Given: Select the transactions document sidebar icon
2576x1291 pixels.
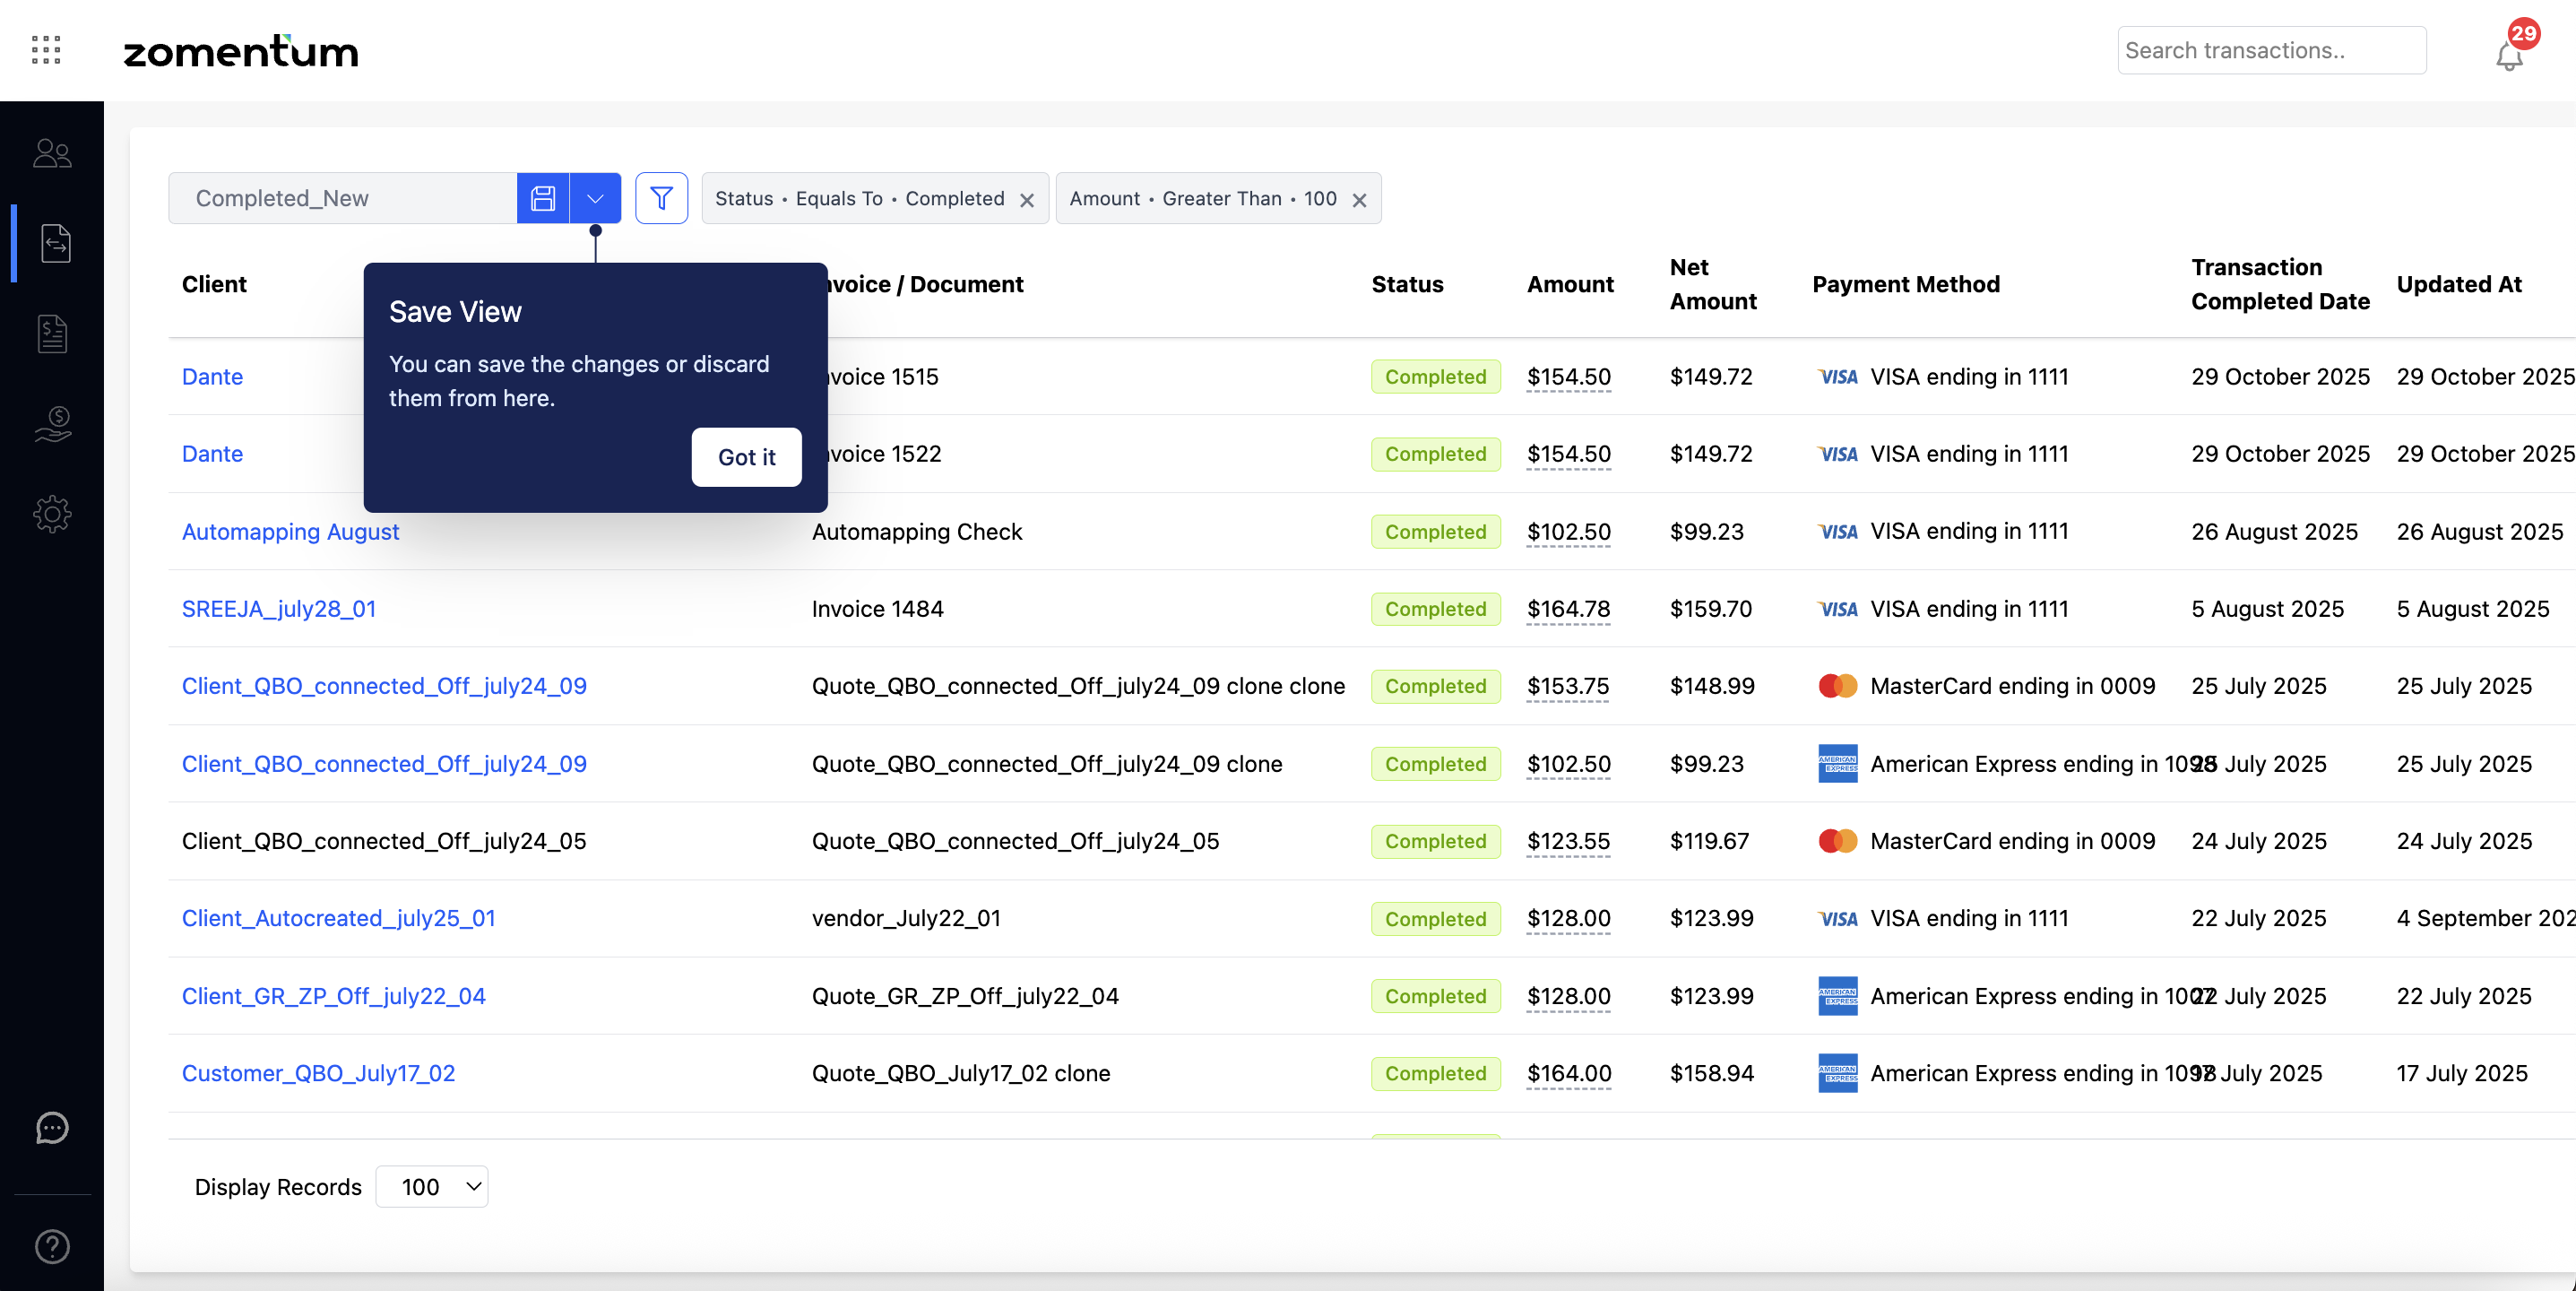Looking at the screenshot, I should (x=55, y=243).
